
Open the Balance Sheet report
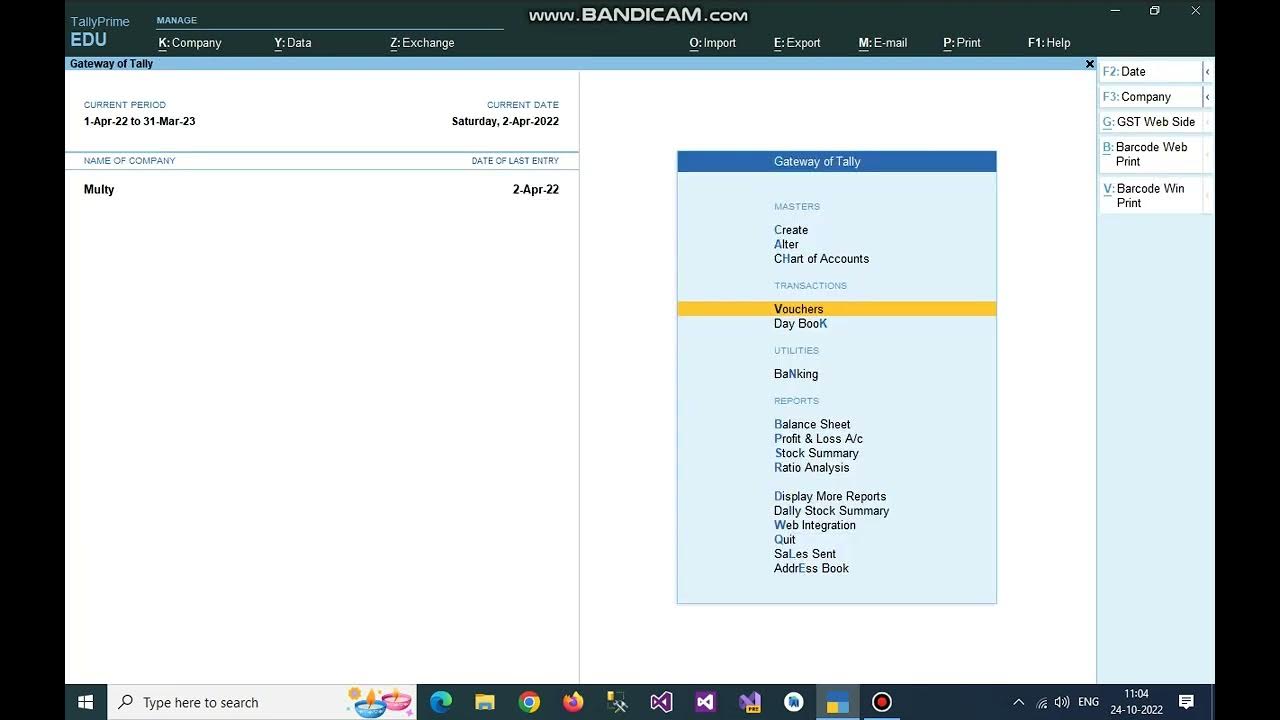click(812, 424)
